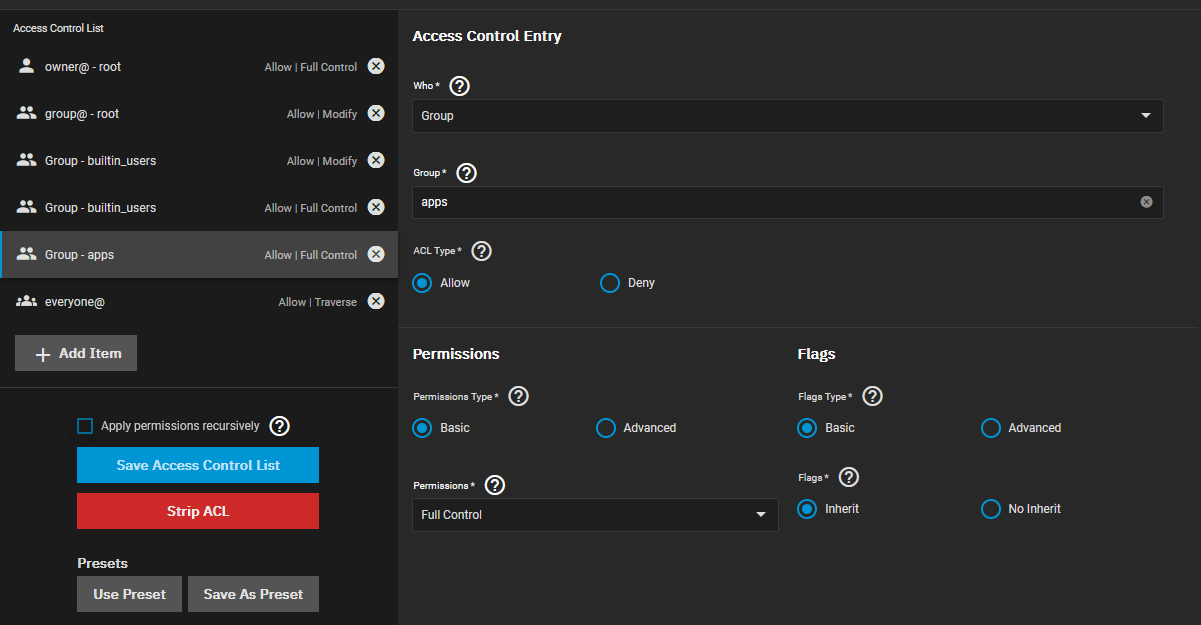Image resolution: width=1201 pixels, height=625 pixels.
Task: Click the group icon beside group@ - root
Action: tap(27, 113)
